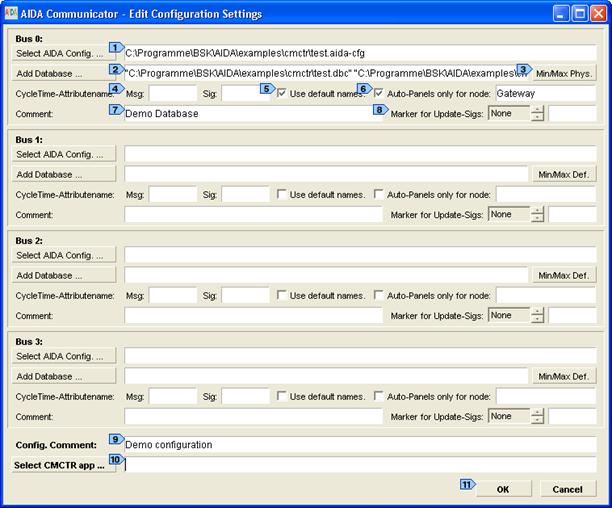Click Bus 2 Add Database button
The height and width of the screenshot is (508, 612).
pos(64,275)
